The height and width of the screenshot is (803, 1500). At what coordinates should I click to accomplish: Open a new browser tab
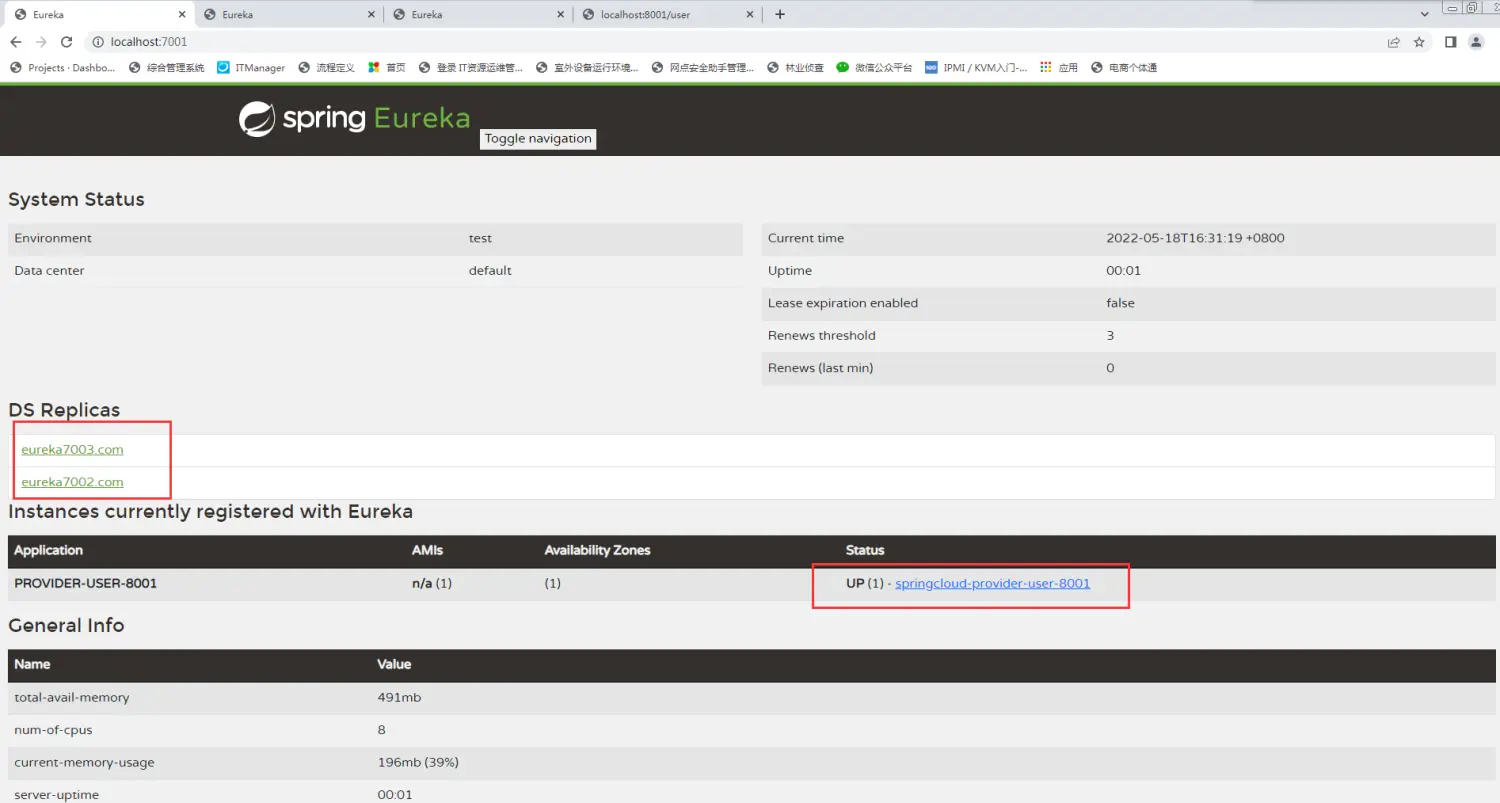(780, 14)
